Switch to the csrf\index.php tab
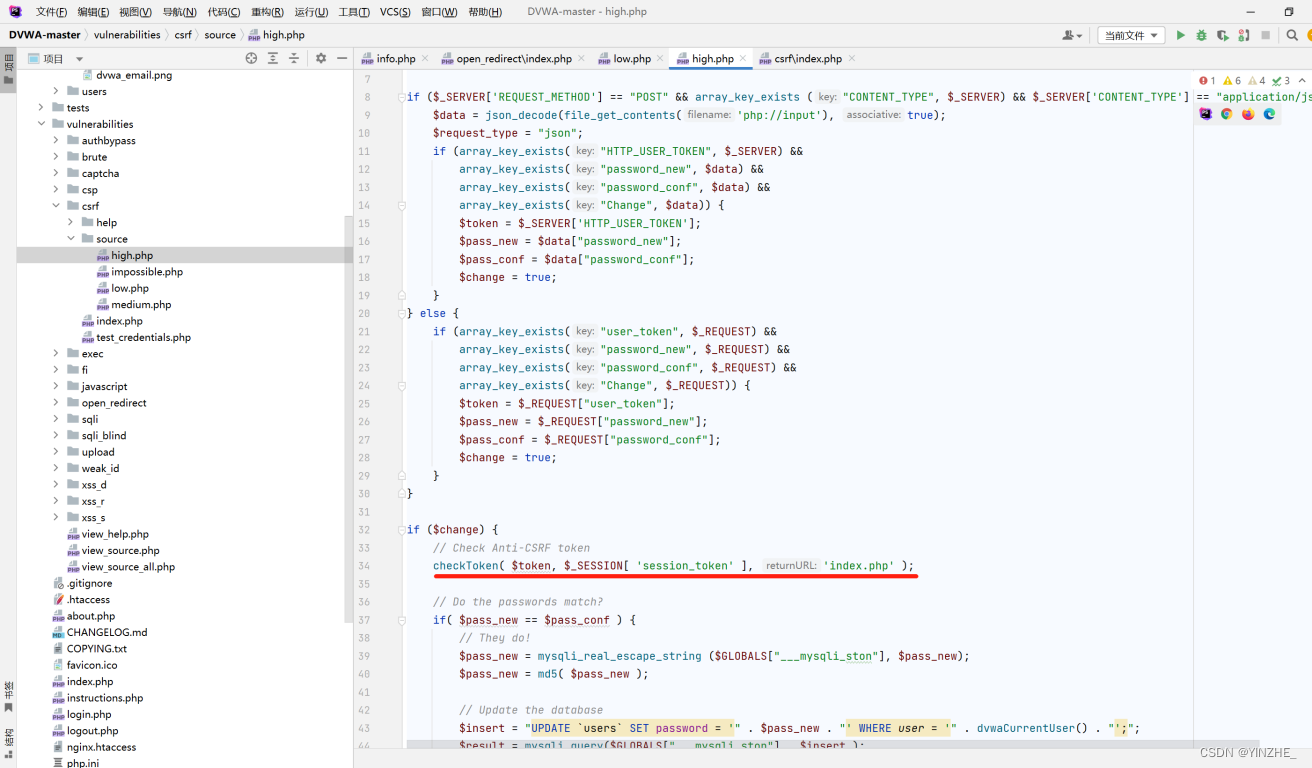1312x768 pixels. pos(808,59)
